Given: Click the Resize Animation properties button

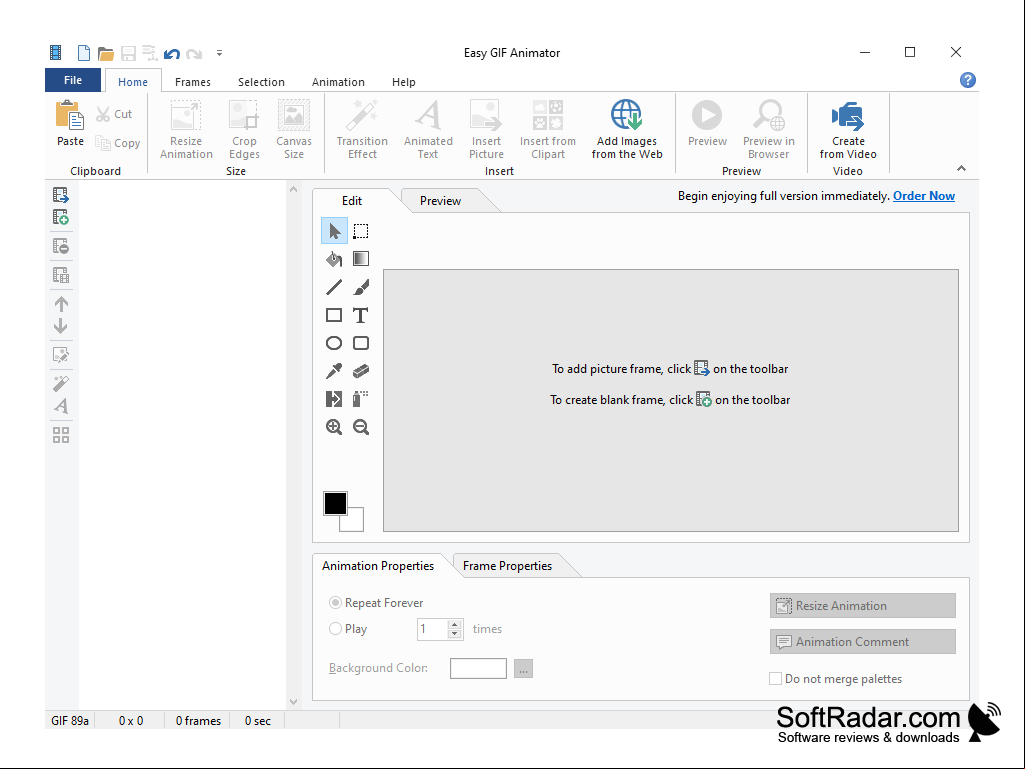Looking at the screenshot, I should tap(863, 606).
